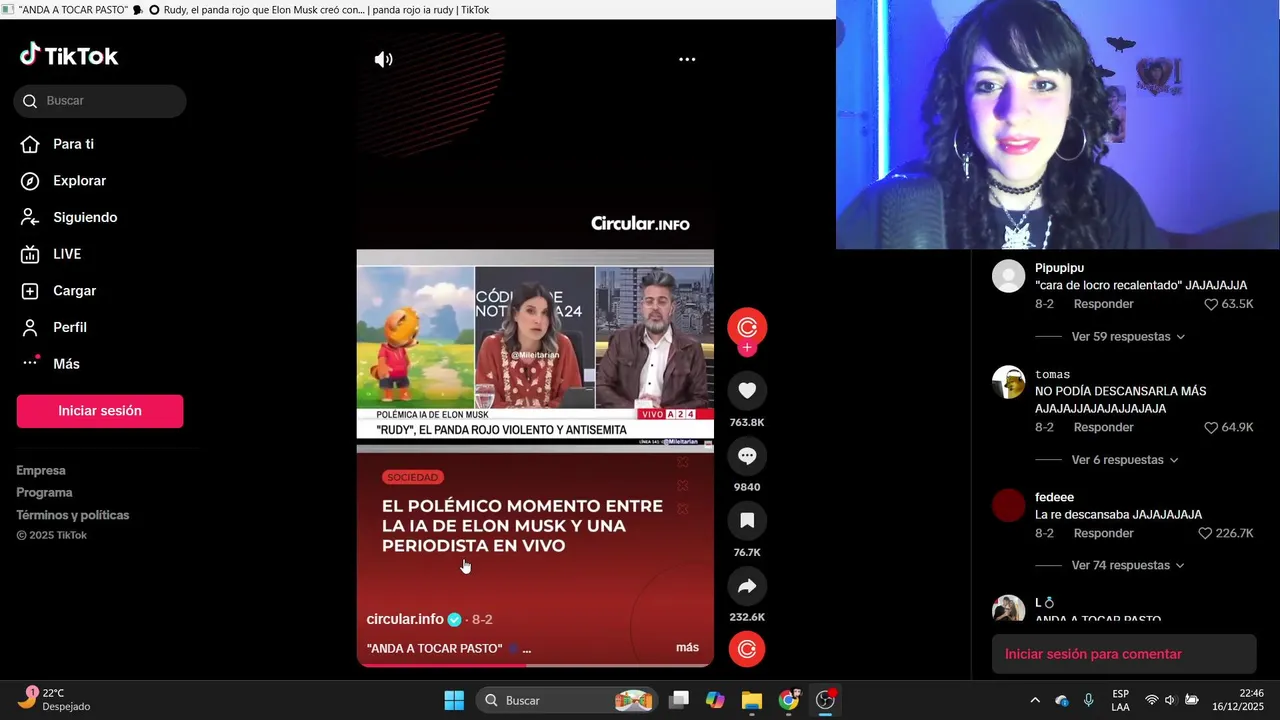
Task: Like fedeee's comment with 226.7K heart
Action: [1205, 534]
